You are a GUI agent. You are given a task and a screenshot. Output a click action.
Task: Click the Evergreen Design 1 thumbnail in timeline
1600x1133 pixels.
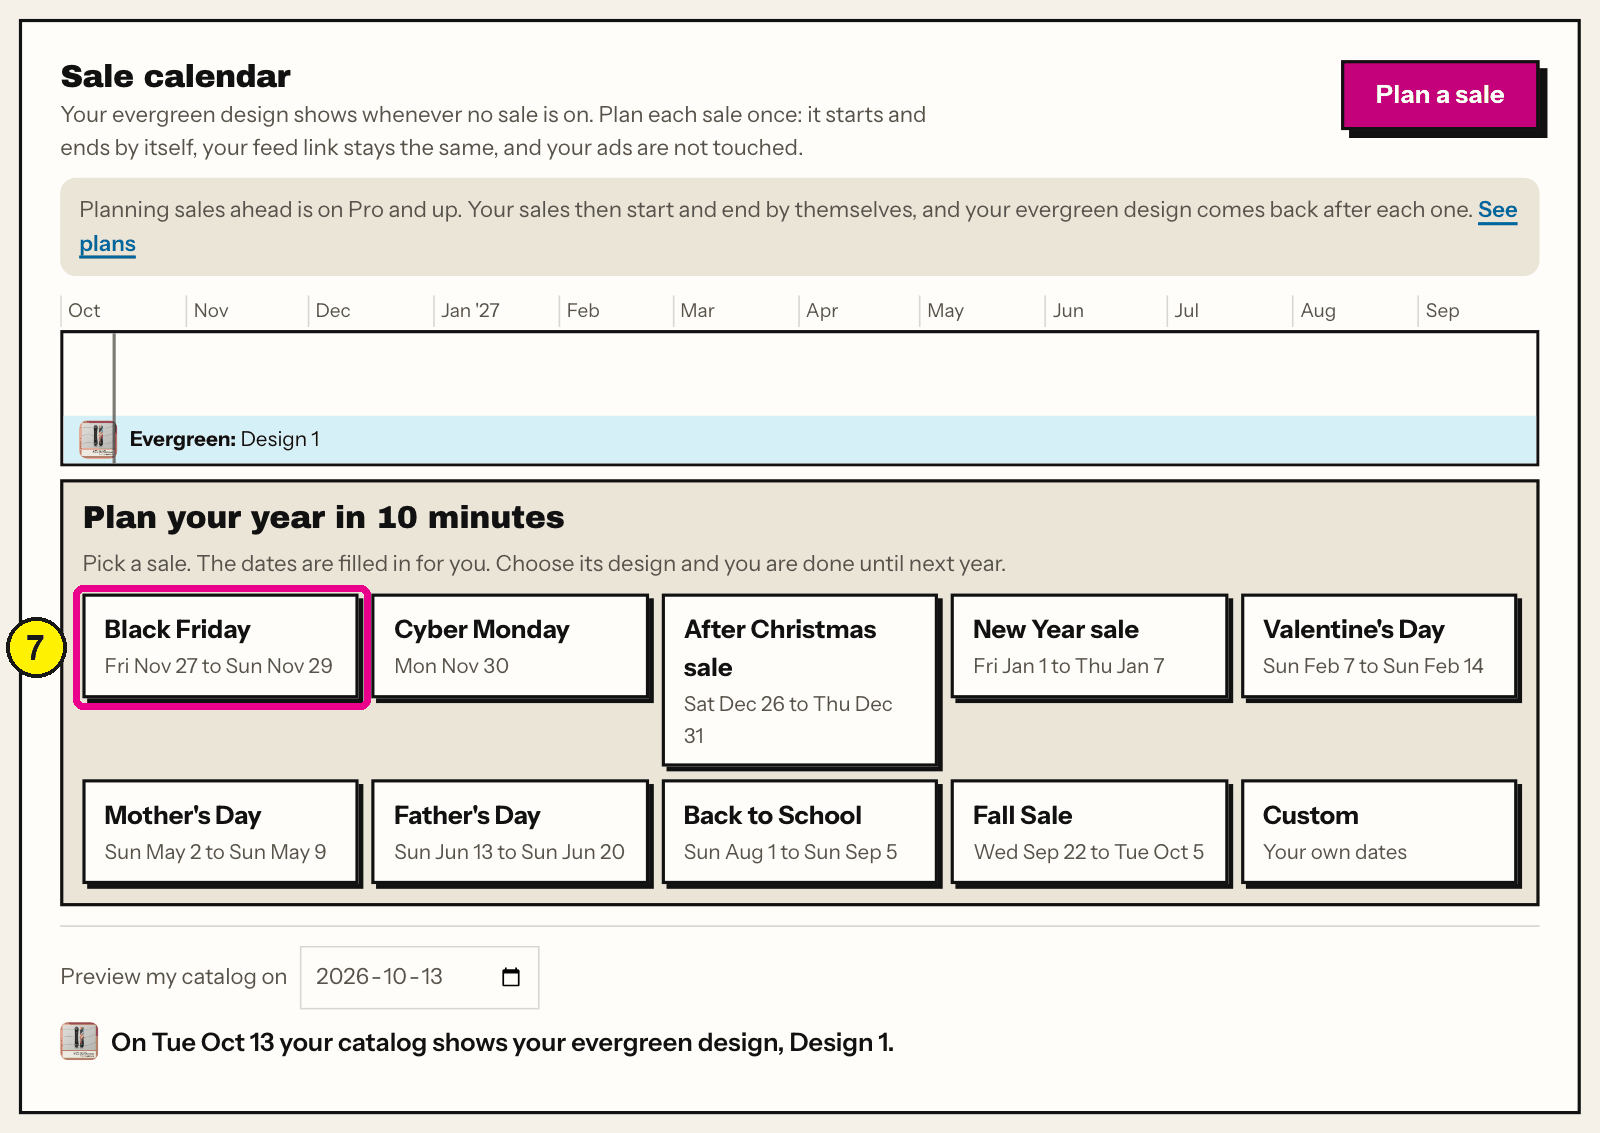tap(97, 439)
